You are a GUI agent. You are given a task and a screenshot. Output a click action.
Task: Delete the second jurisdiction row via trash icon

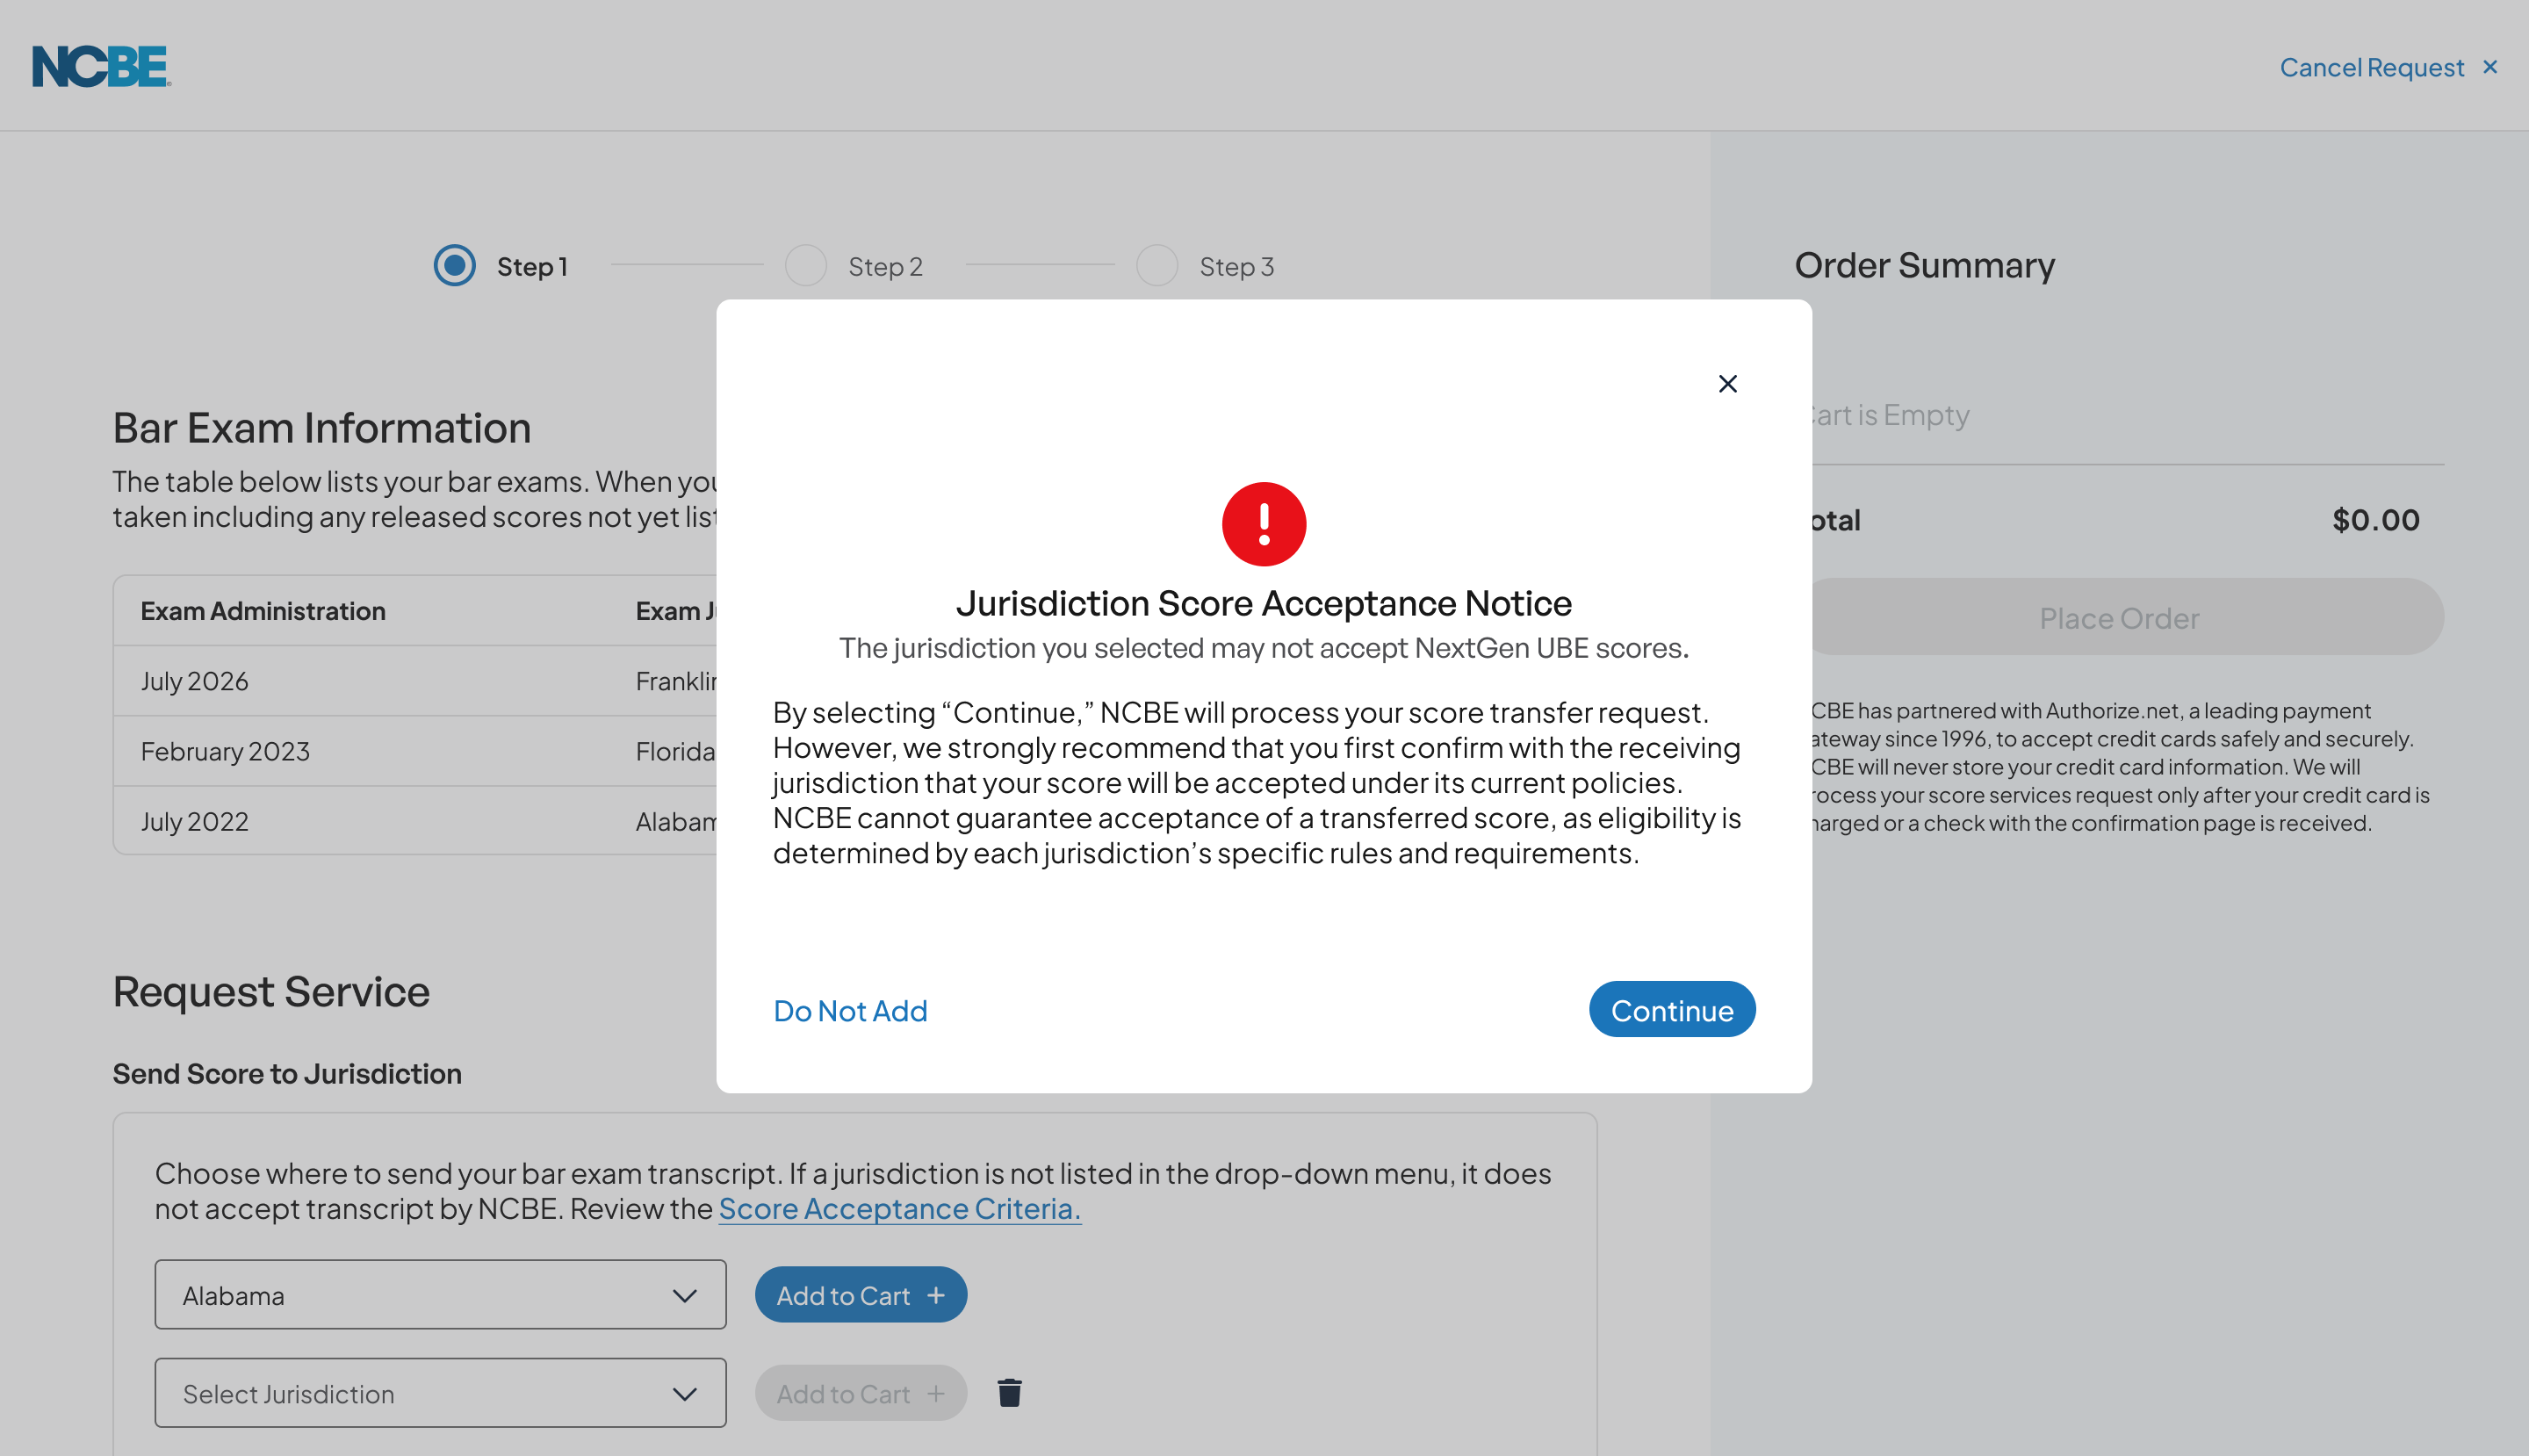coord(1010,1392)
